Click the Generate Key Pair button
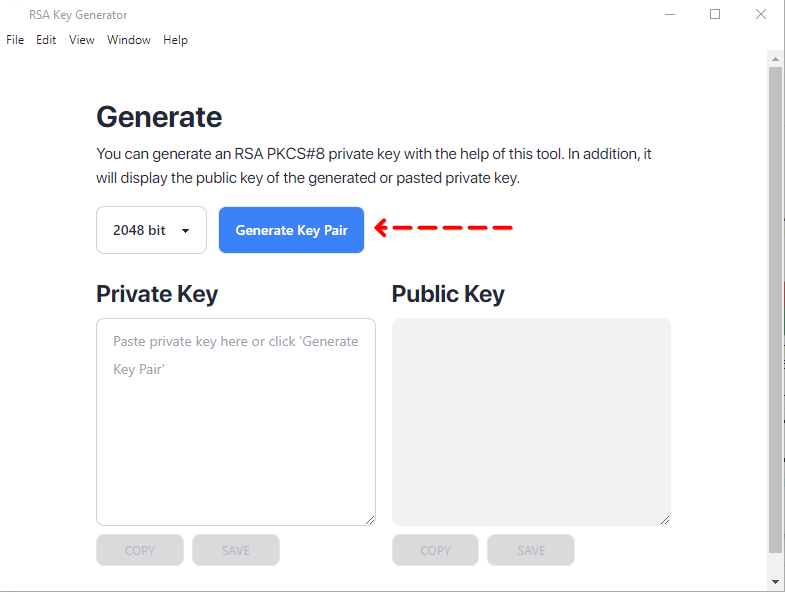785x592 pixels. tap(291, 230)
